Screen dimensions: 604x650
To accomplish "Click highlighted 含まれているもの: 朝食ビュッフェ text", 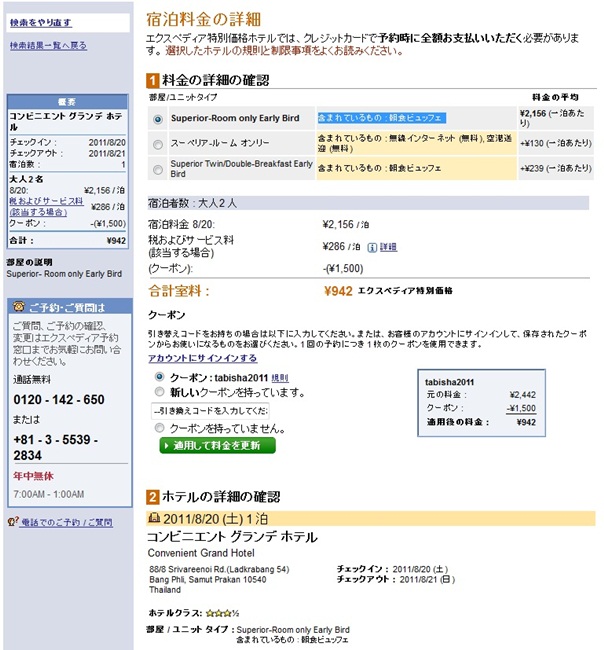I will [382, 118].
